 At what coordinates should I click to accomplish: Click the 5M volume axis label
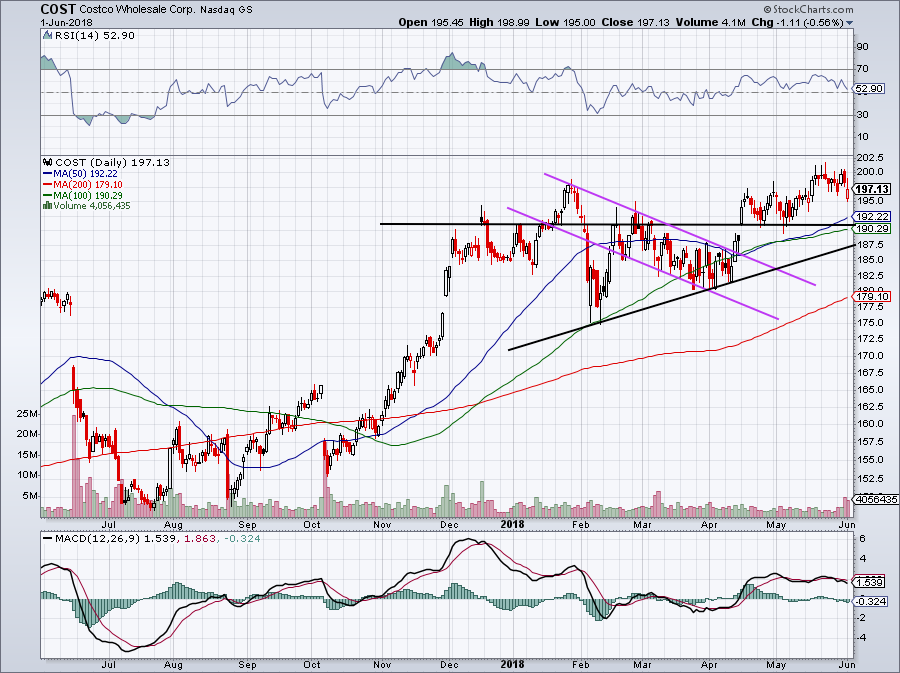(x=30, y=496)
